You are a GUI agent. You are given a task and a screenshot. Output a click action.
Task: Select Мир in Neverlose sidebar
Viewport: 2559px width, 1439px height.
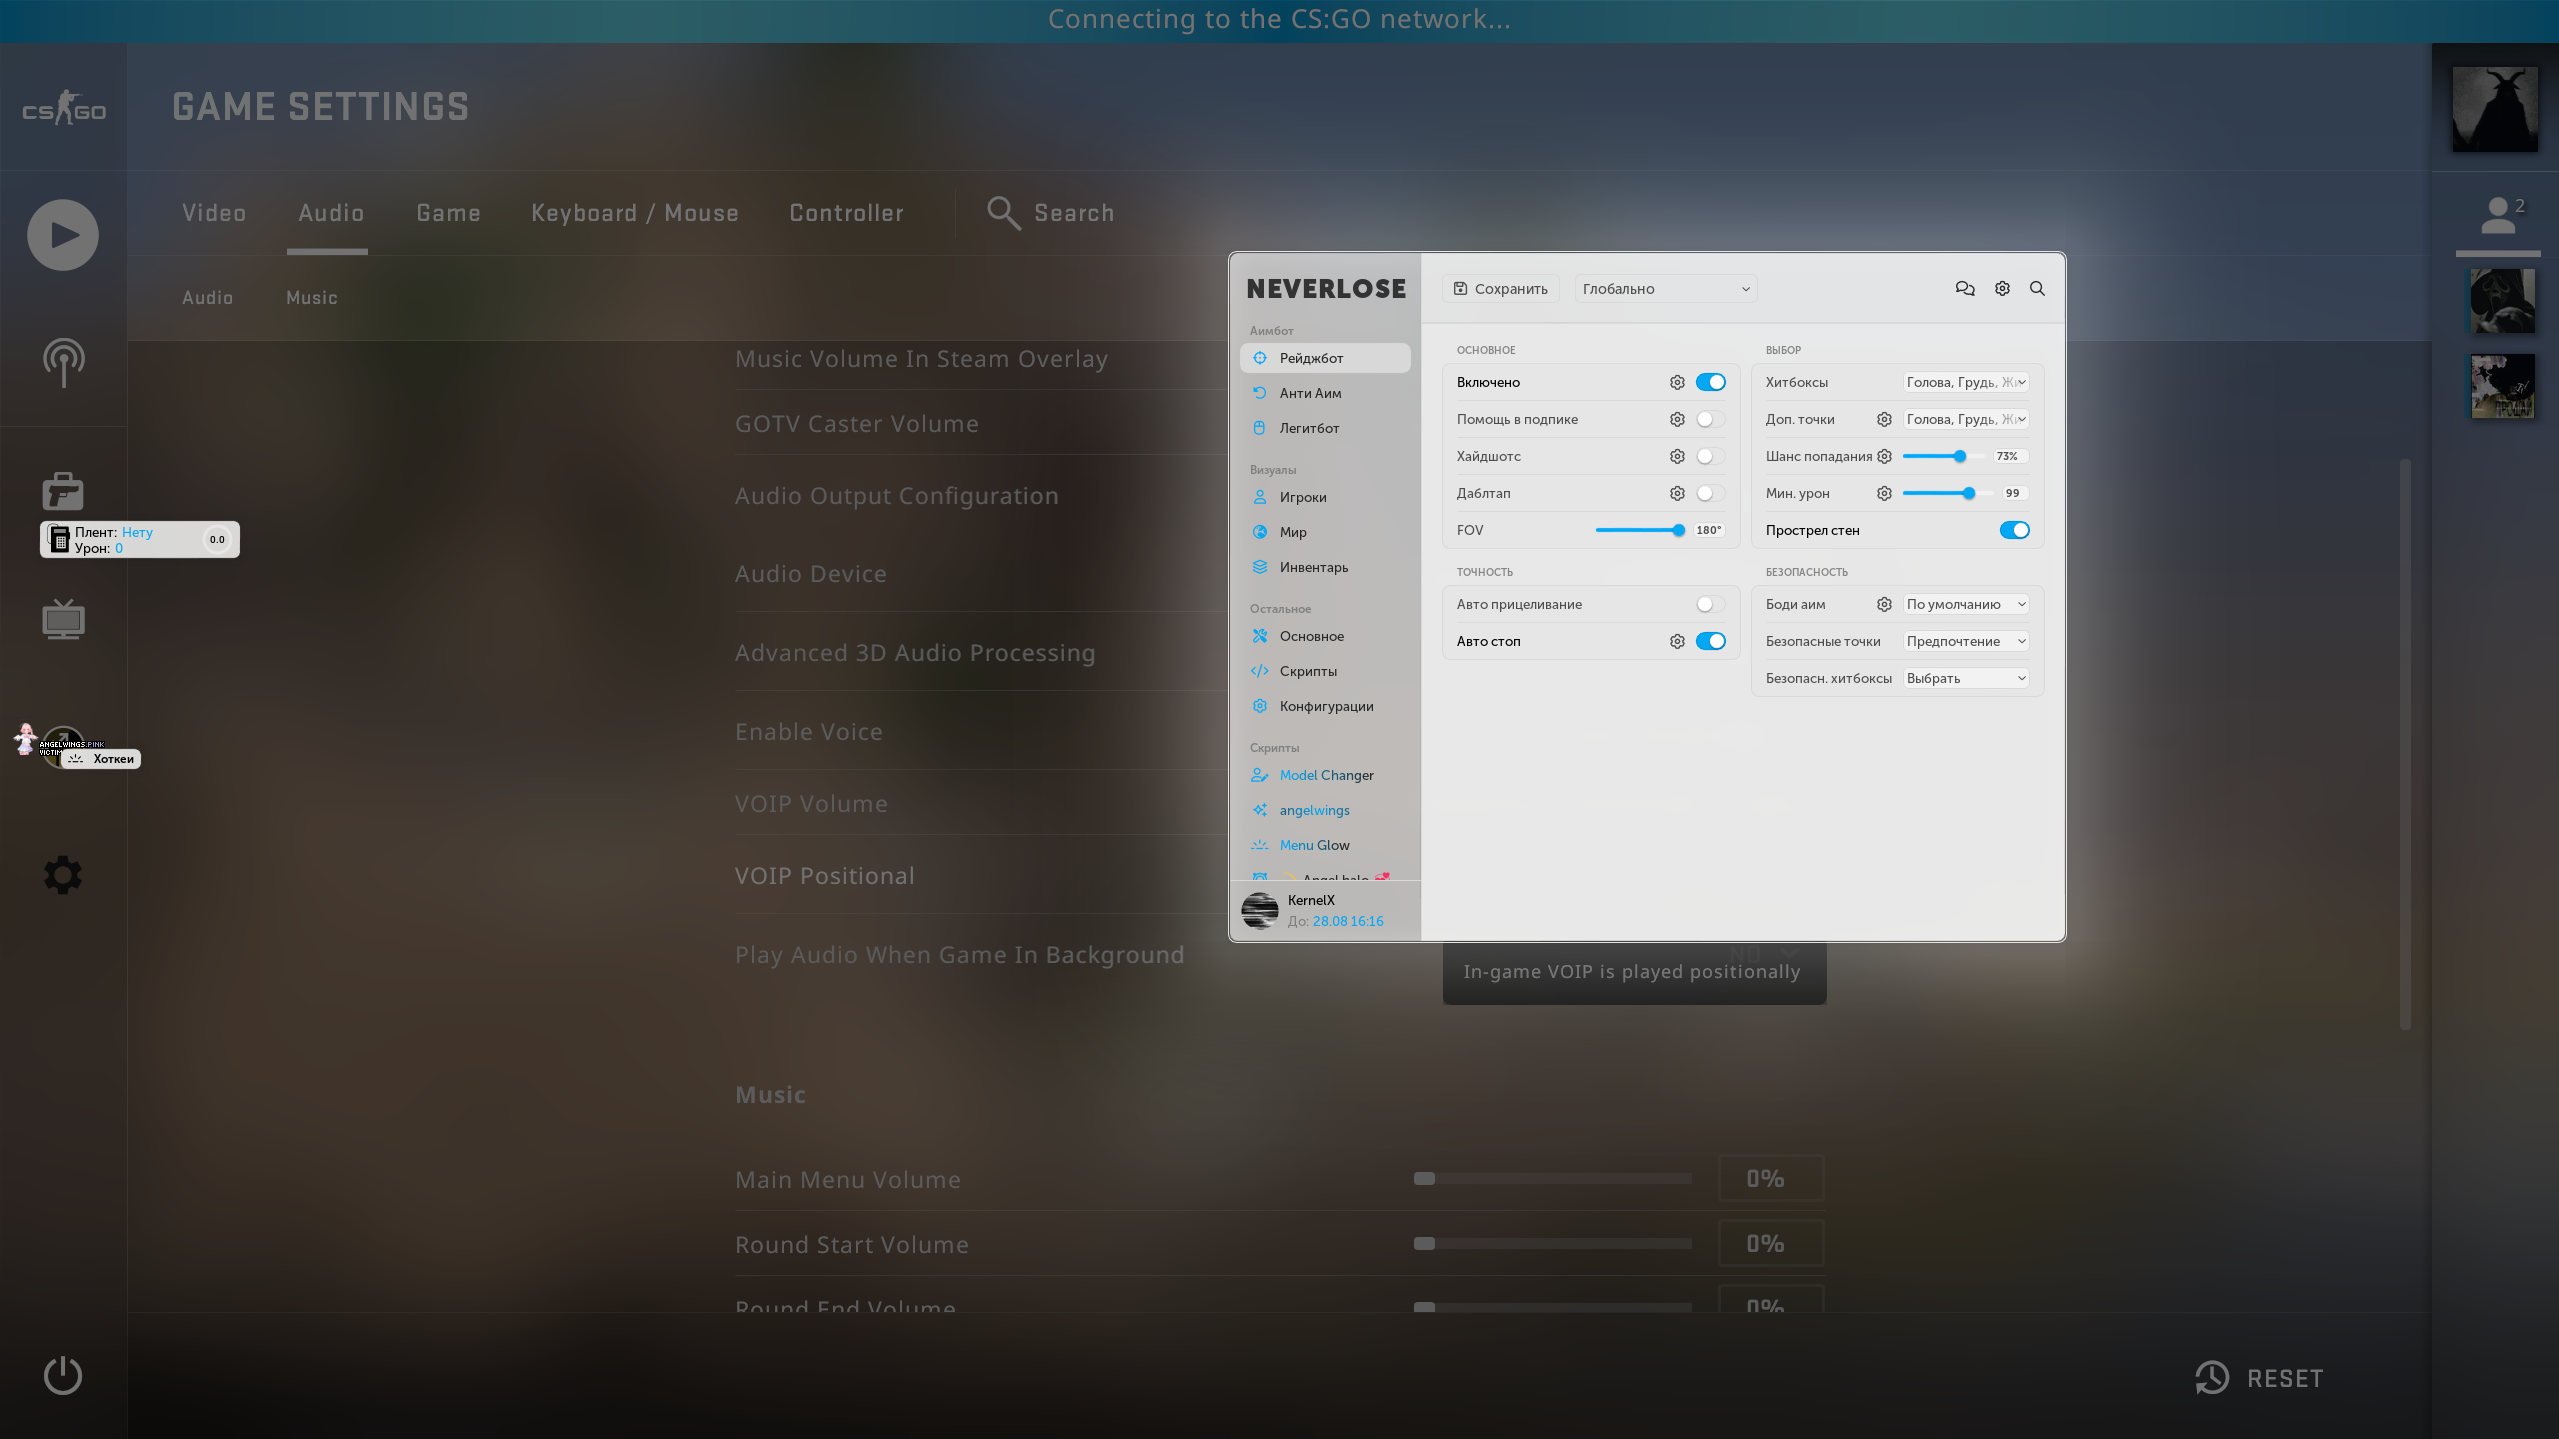(1325, 532)
